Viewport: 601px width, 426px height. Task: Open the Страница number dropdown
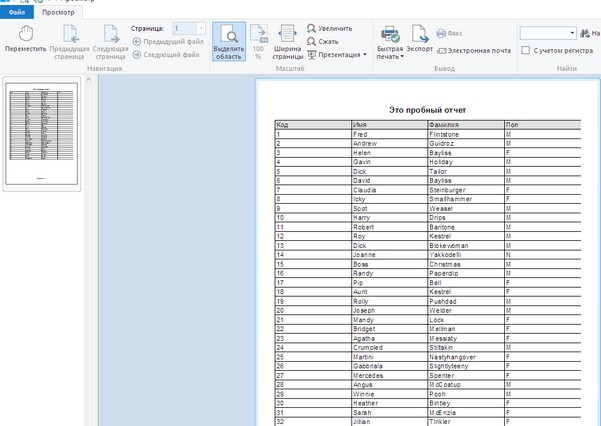(202, 29)
